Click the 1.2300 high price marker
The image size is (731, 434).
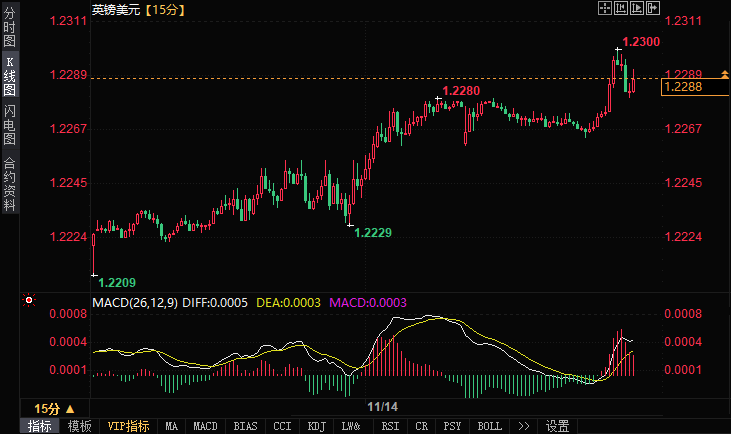coord(641,42)
